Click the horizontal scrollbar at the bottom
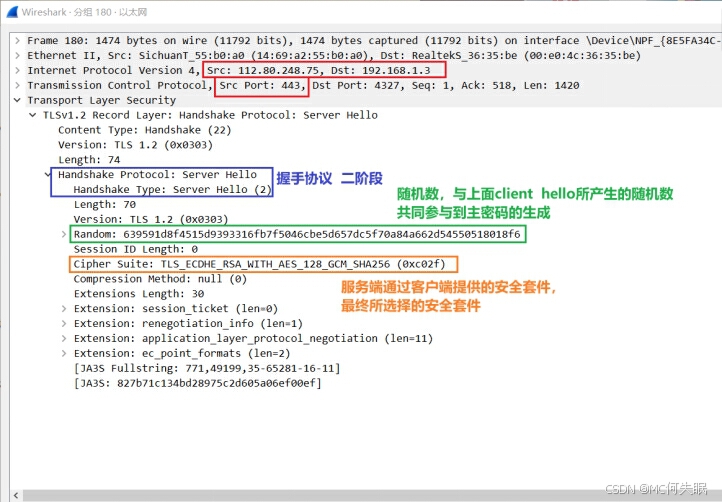 [300, 494]
